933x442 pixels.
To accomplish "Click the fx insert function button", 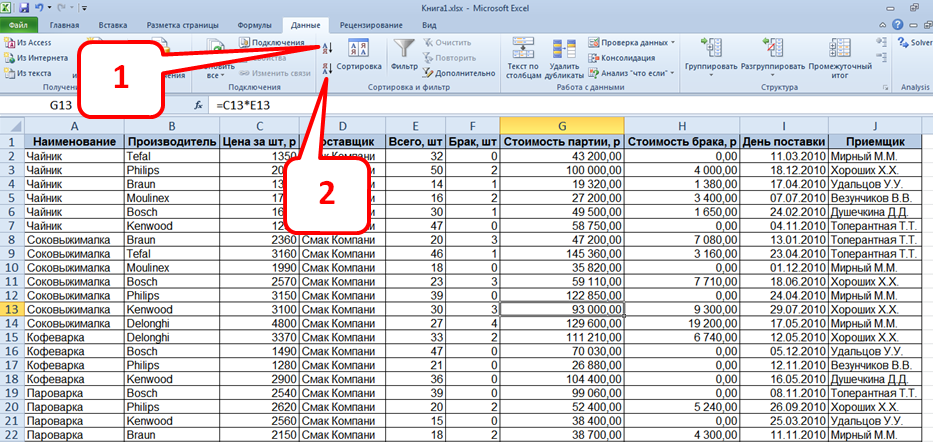I will (x=199, y=104).
